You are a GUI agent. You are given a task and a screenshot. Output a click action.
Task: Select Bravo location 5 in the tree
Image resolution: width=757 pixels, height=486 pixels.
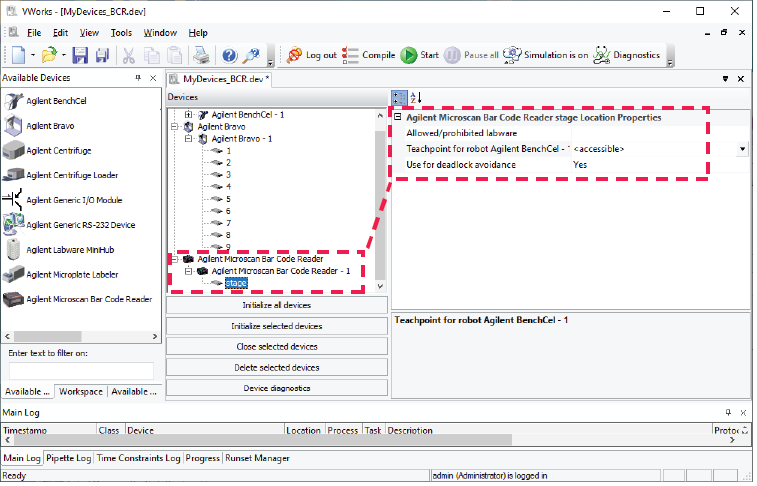click(x=228, y=199)
